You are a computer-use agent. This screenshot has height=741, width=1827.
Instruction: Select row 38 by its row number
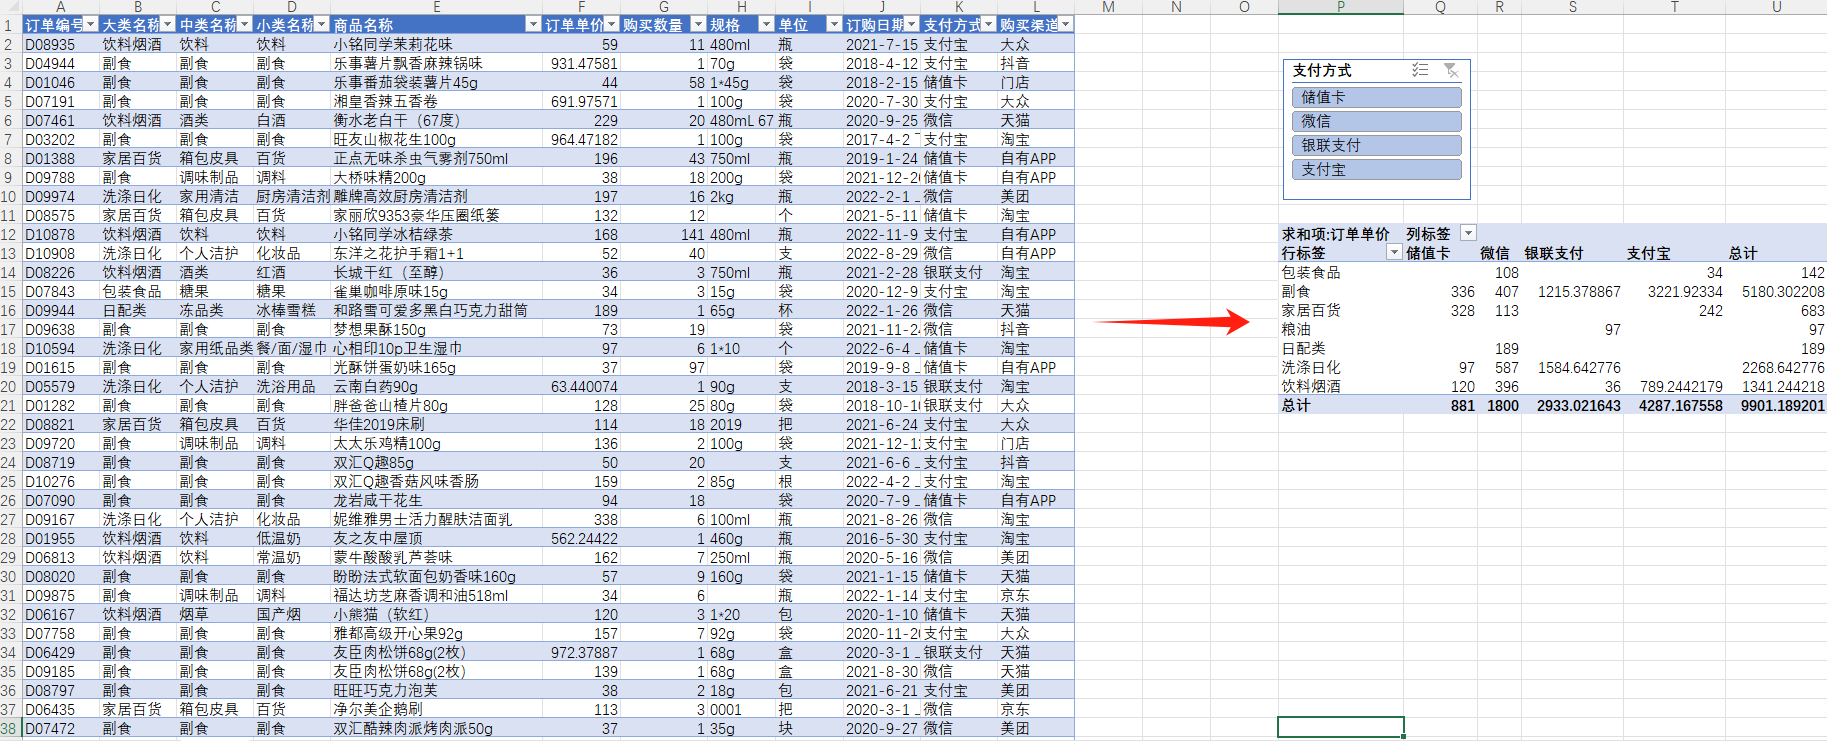pyautogui.click(x=9, y=728)
